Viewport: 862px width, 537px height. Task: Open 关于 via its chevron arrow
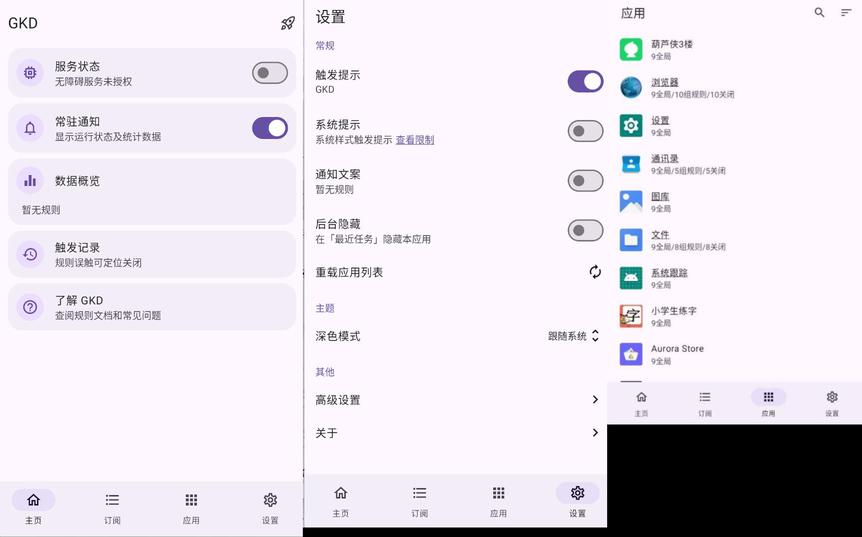[595, 433]
